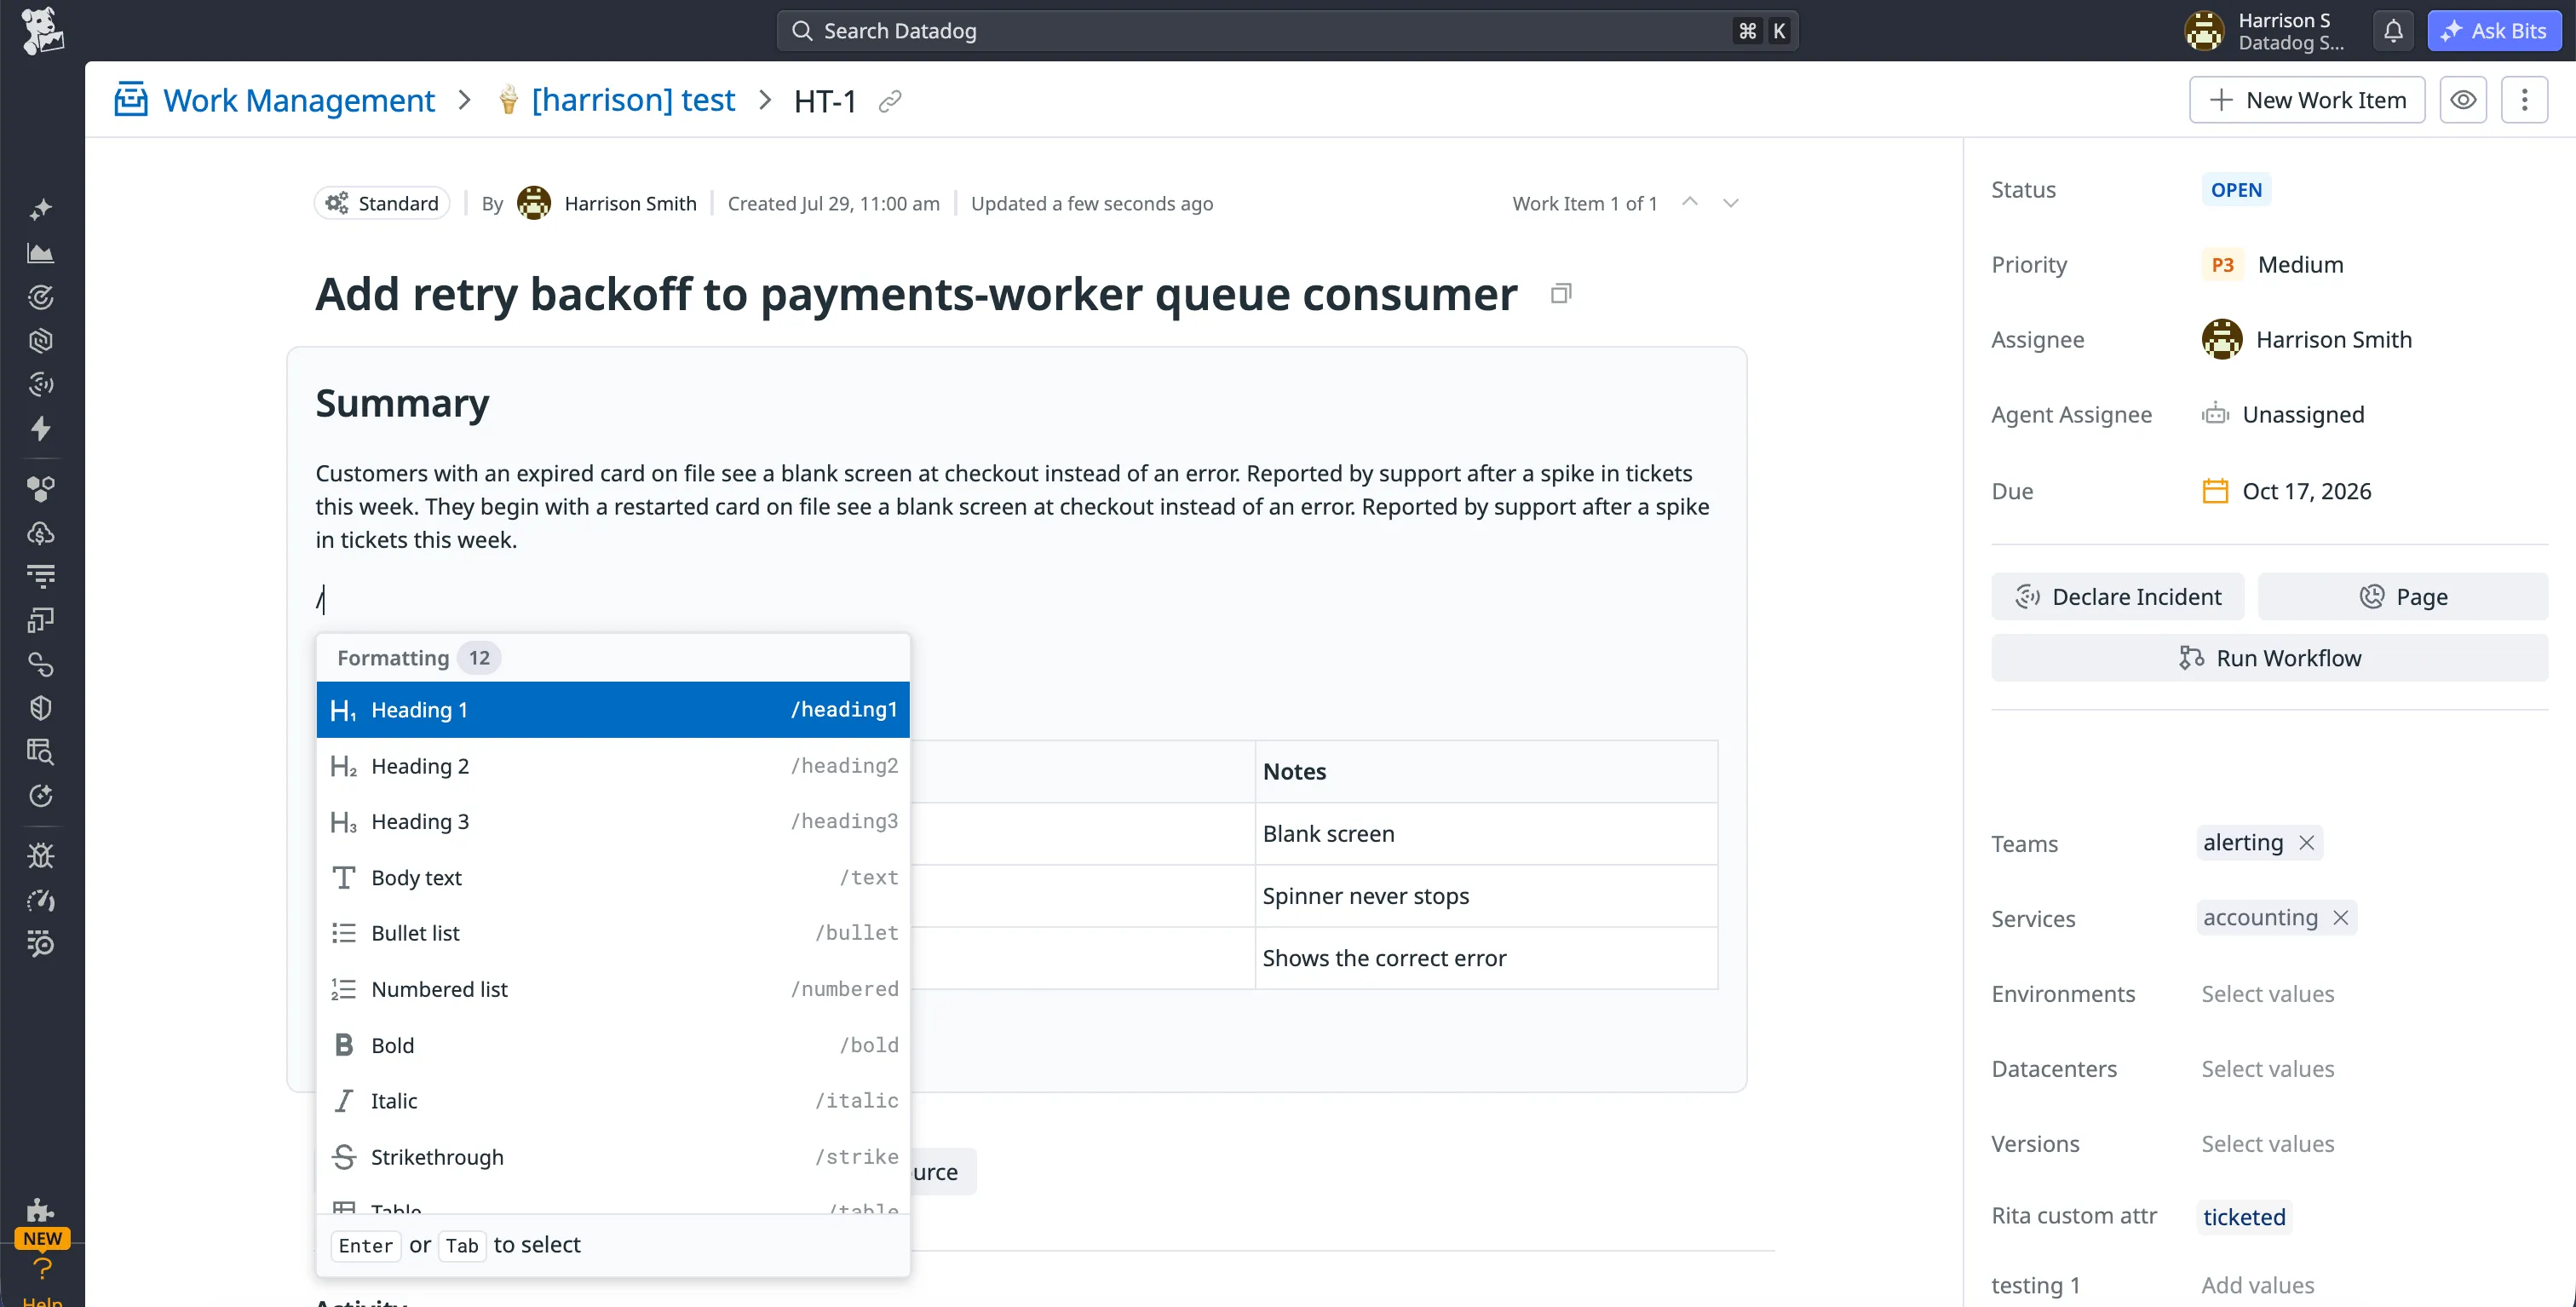Open the hexagon sidebar icon below the radar
Viewport: 2576px width, 1307px height.
[x=41, y=341]
